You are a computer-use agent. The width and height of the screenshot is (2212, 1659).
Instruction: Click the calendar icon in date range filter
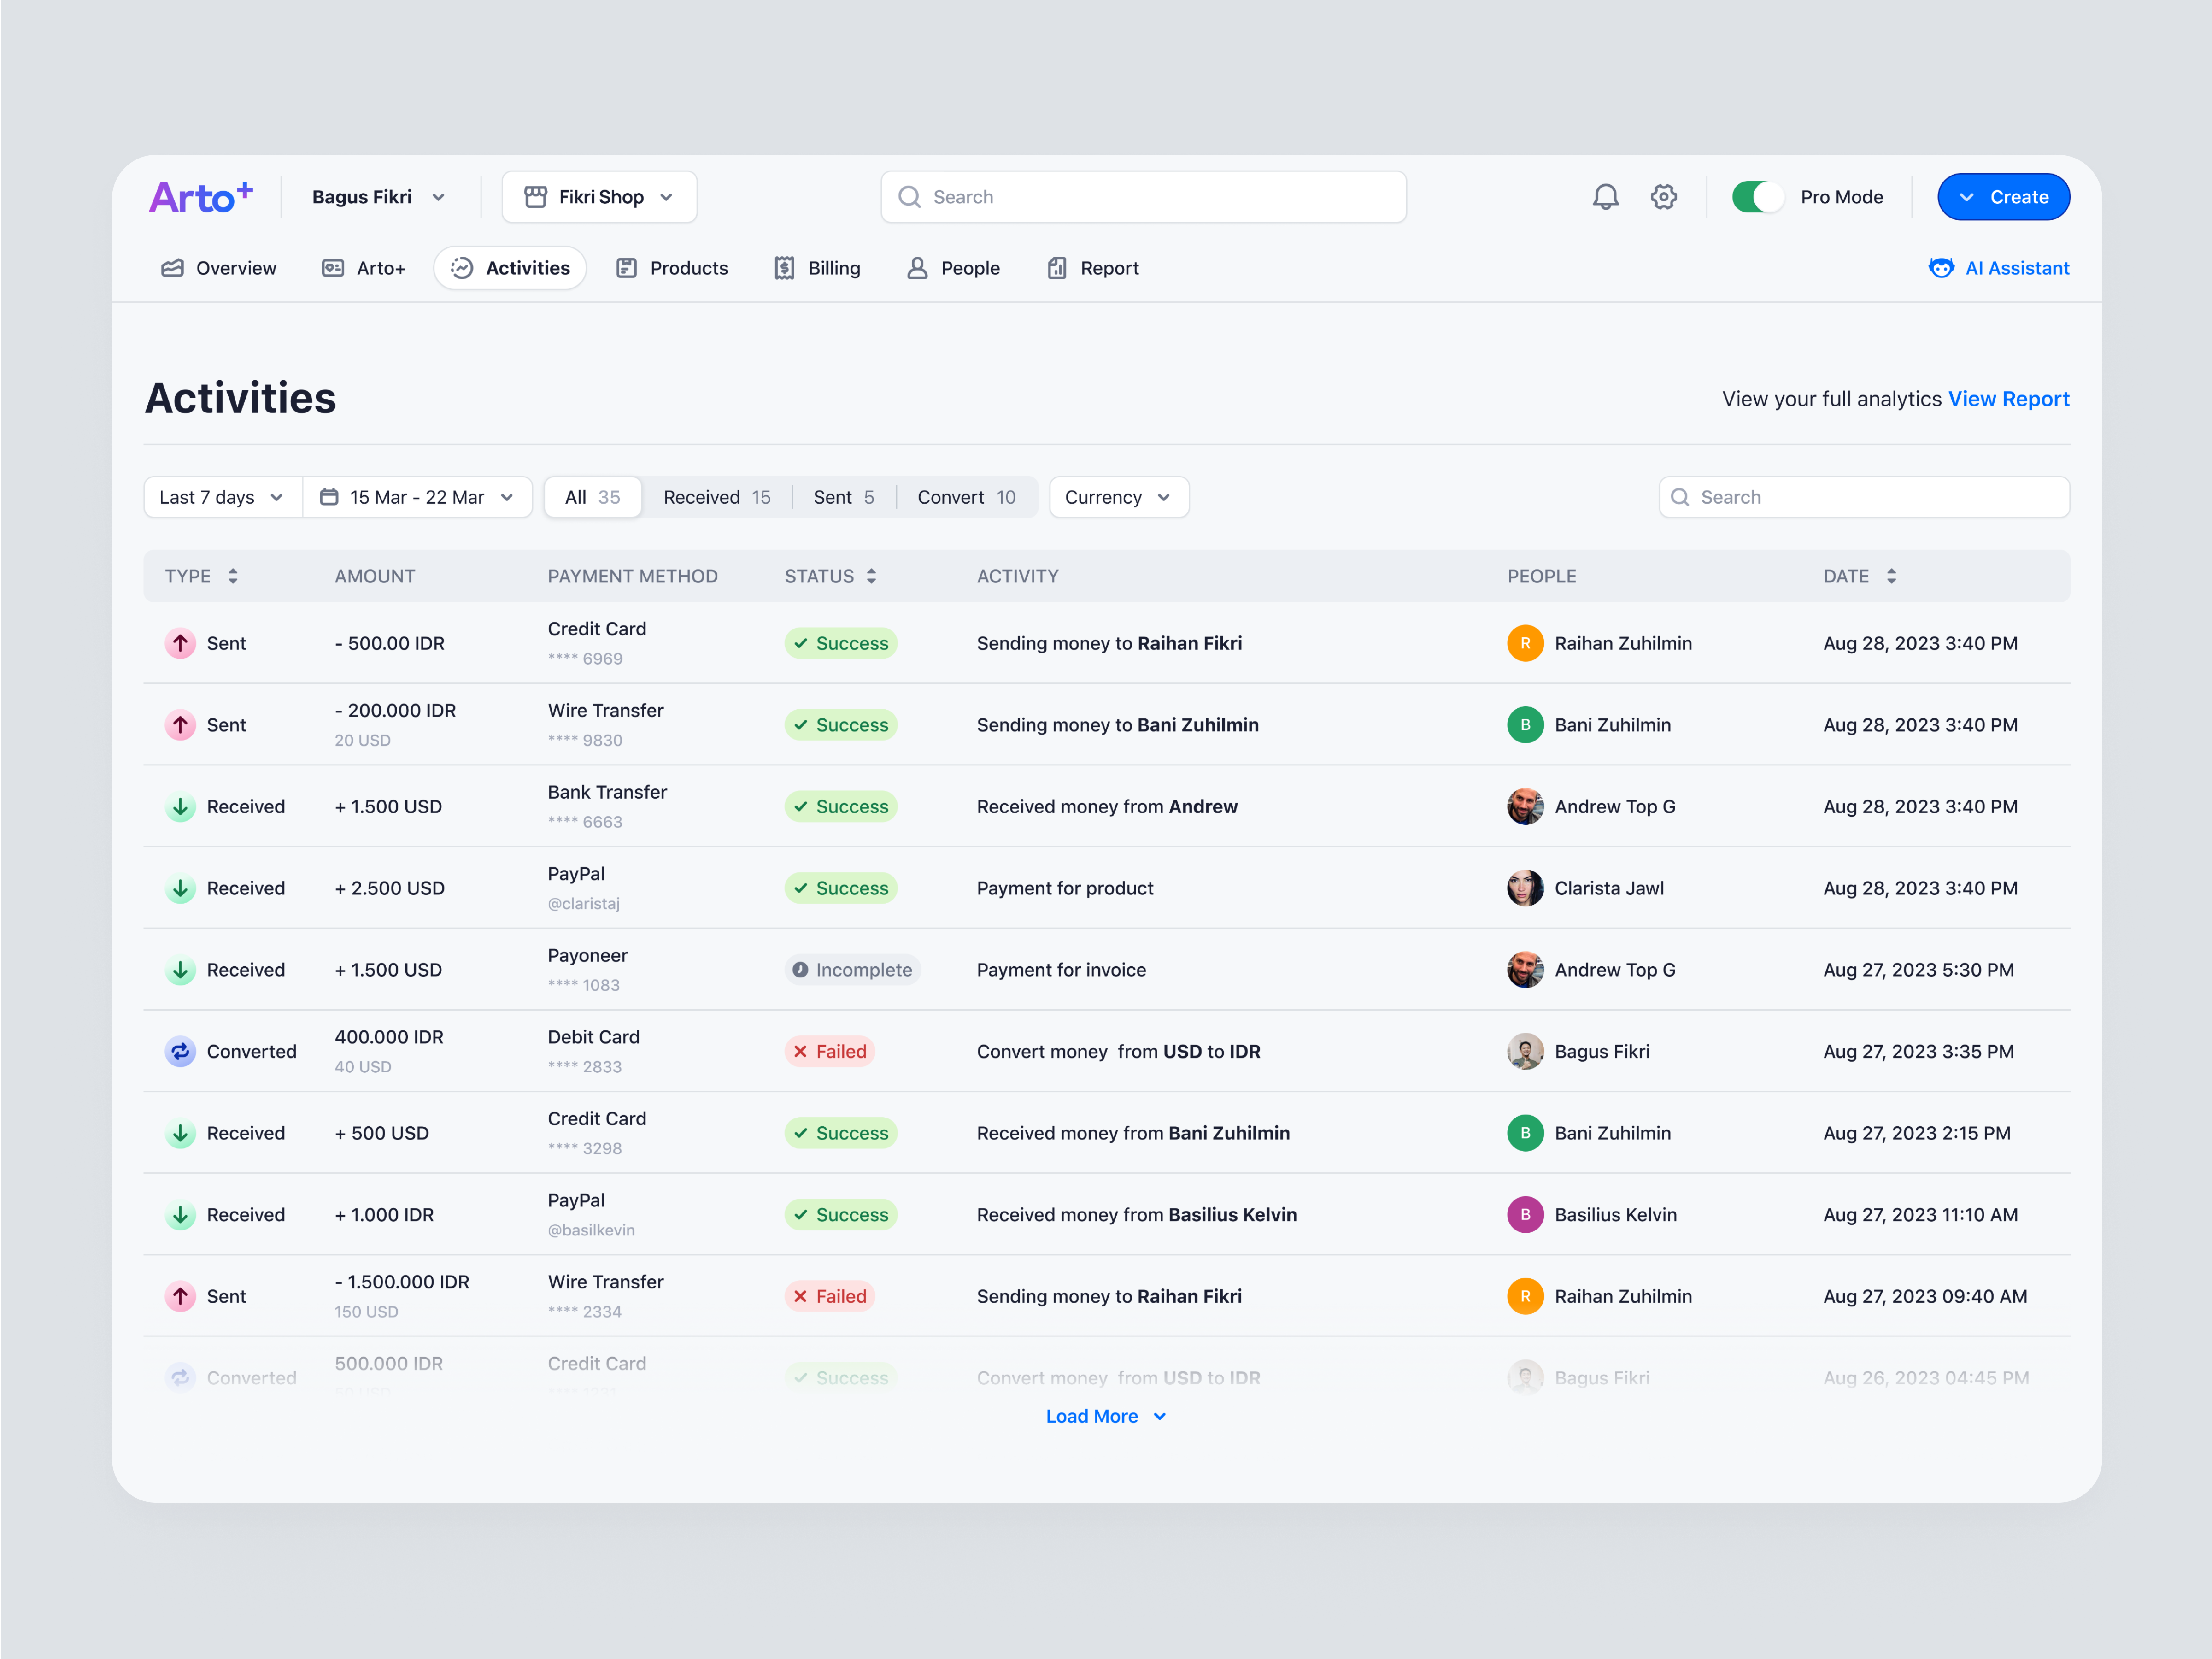[x=330, y=496]
